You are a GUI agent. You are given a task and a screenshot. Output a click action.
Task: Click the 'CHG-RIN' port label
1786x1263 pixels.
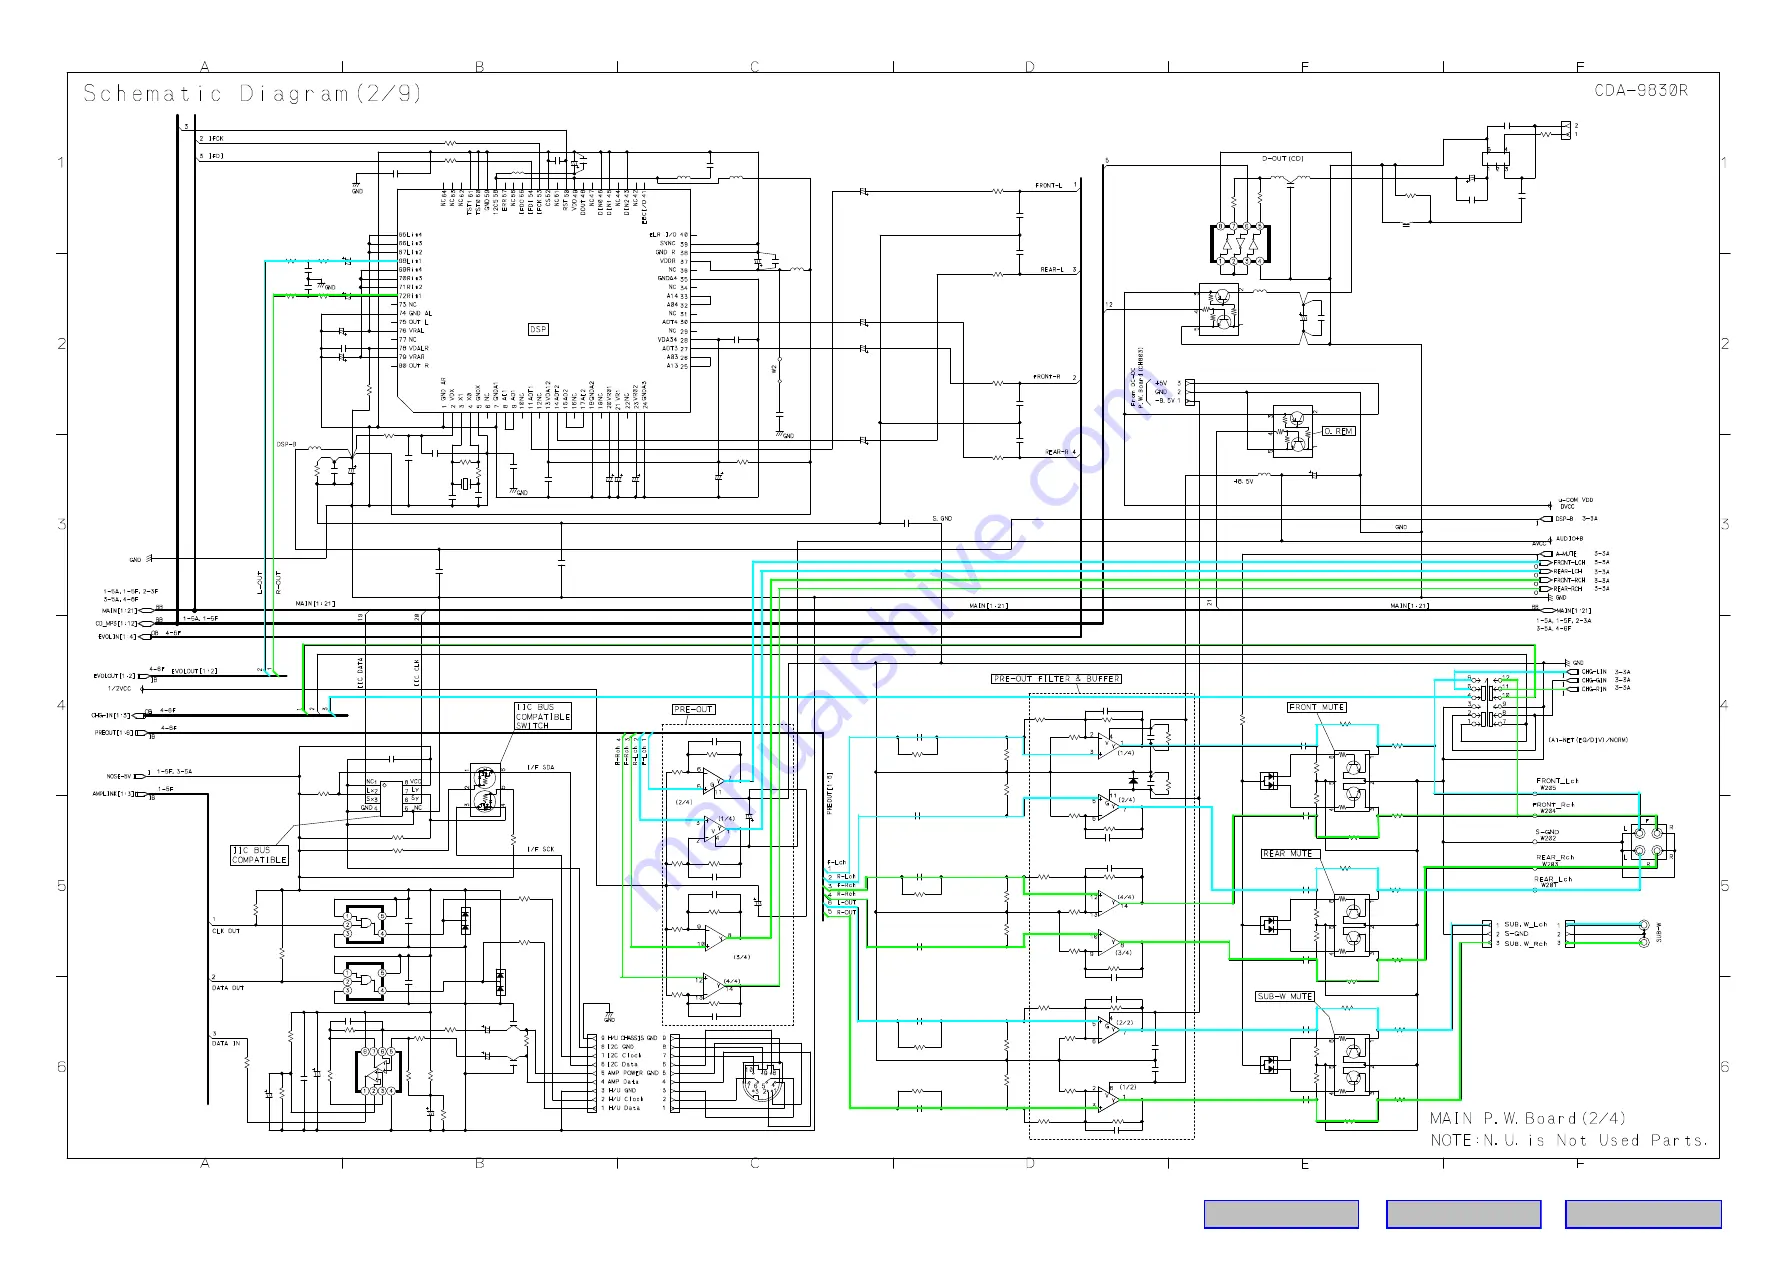coord(1594,689)
